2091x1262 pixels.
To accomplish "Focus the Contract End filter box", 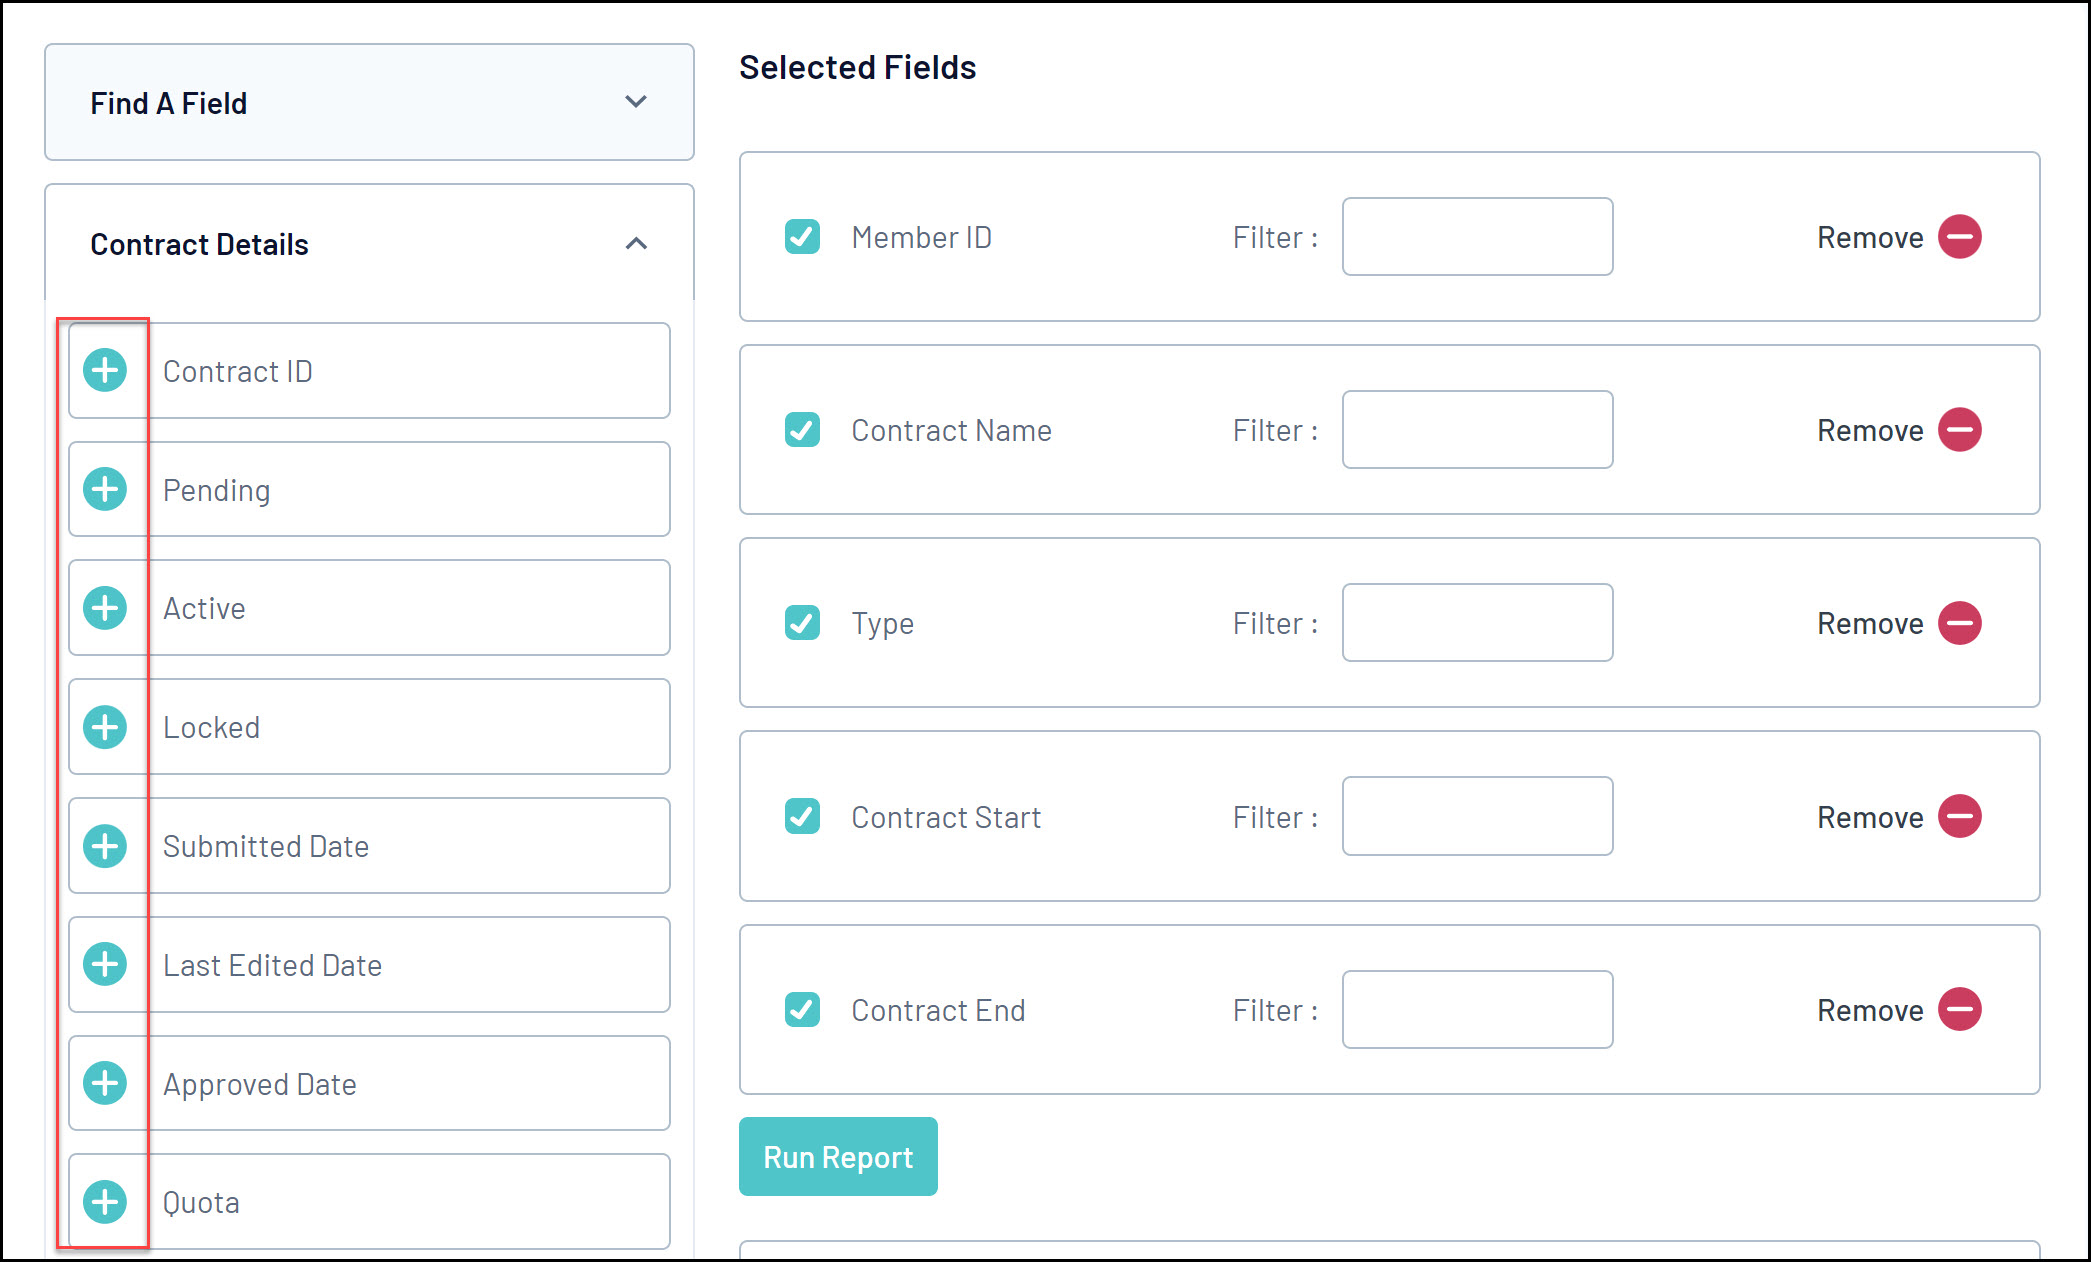I will [1476, 1009].
